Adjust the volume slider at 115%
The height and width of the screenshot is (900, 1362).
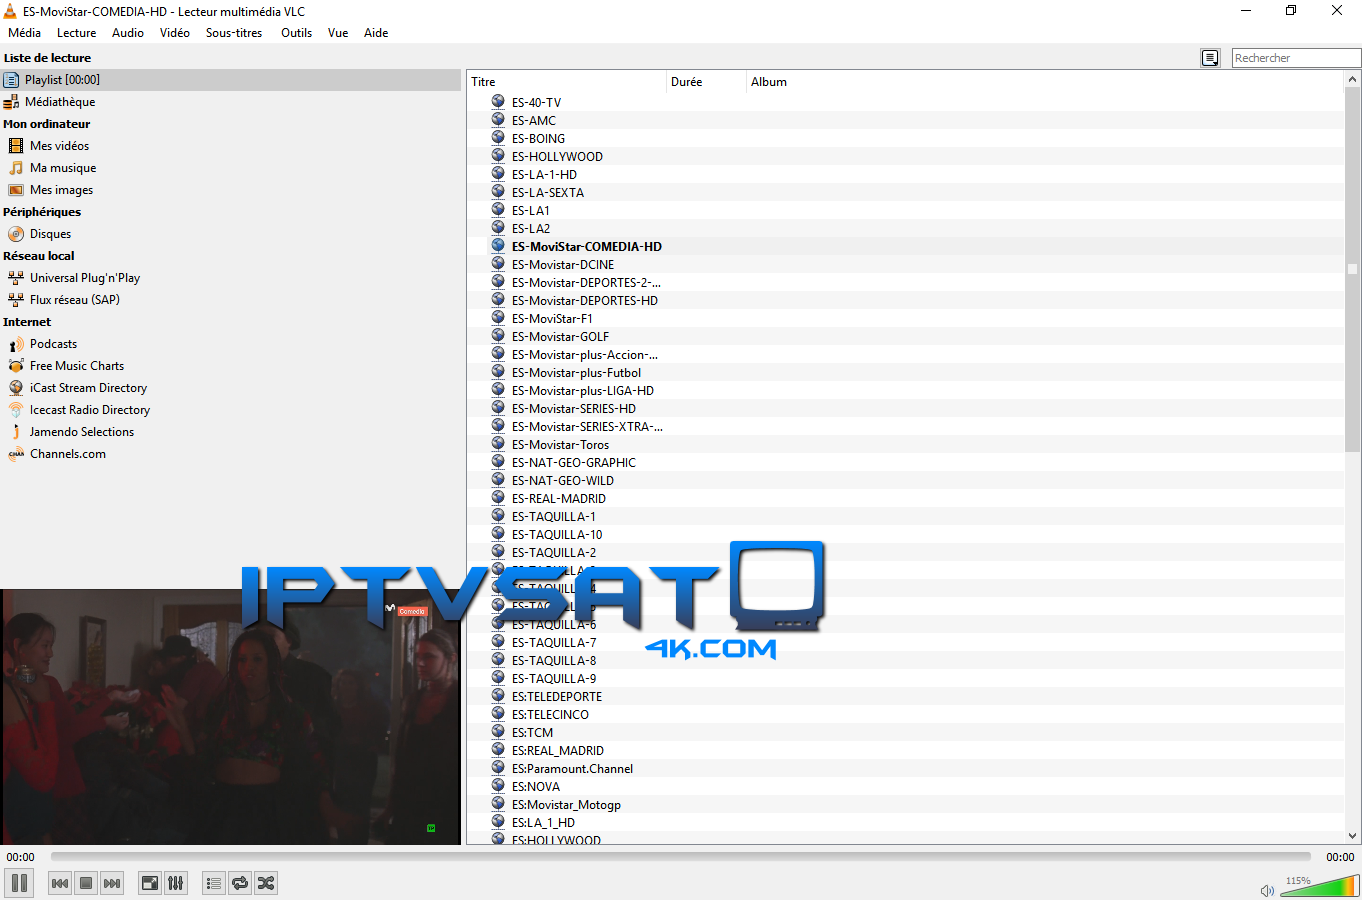(1320, 886)
